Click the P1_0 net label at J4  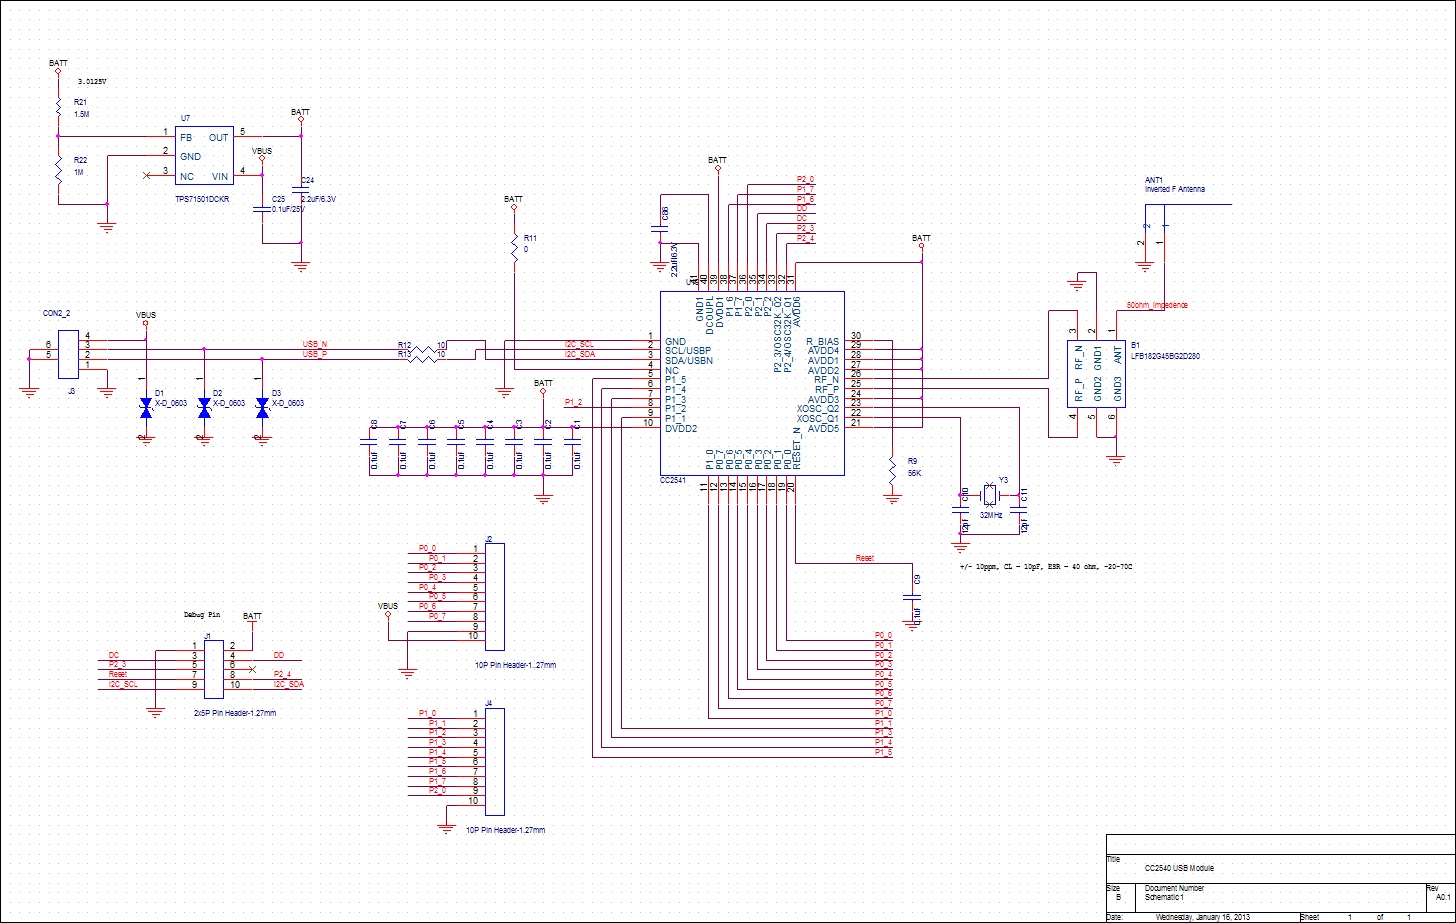click(428, 713)
